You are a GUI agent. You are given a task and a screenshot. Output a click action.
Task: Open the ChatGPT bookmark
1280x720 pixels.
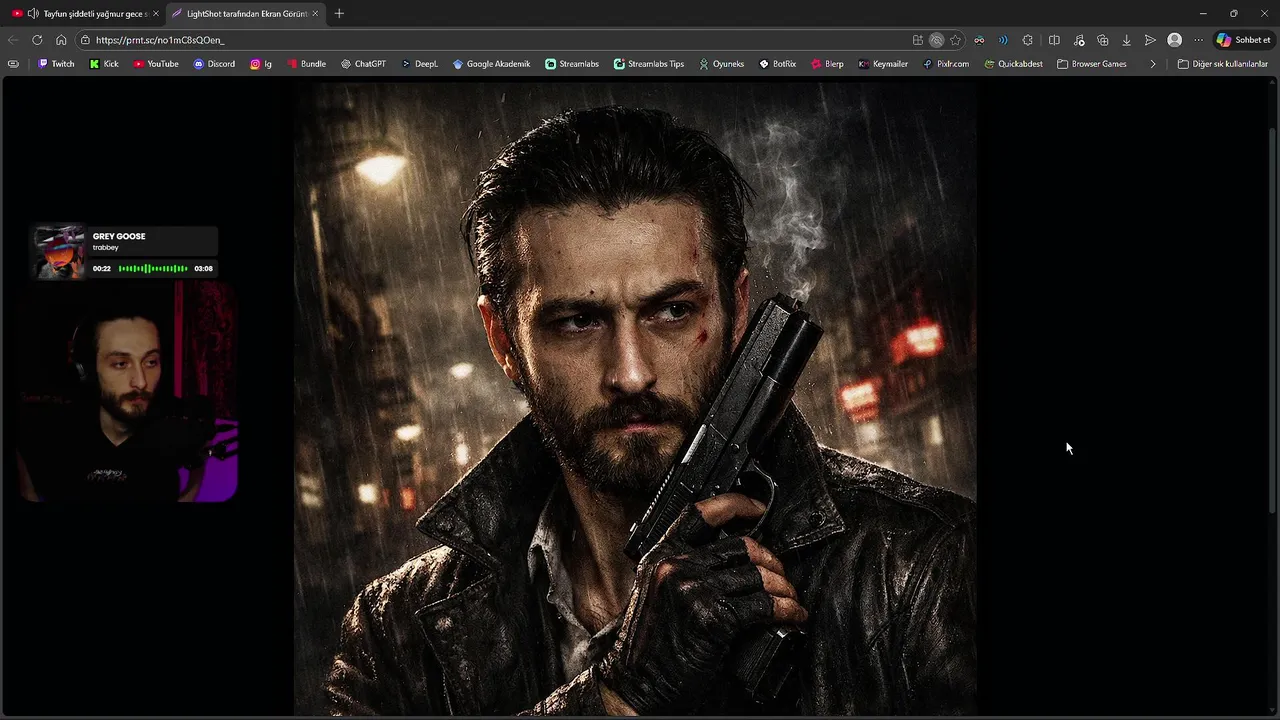[x=363, y=64]
